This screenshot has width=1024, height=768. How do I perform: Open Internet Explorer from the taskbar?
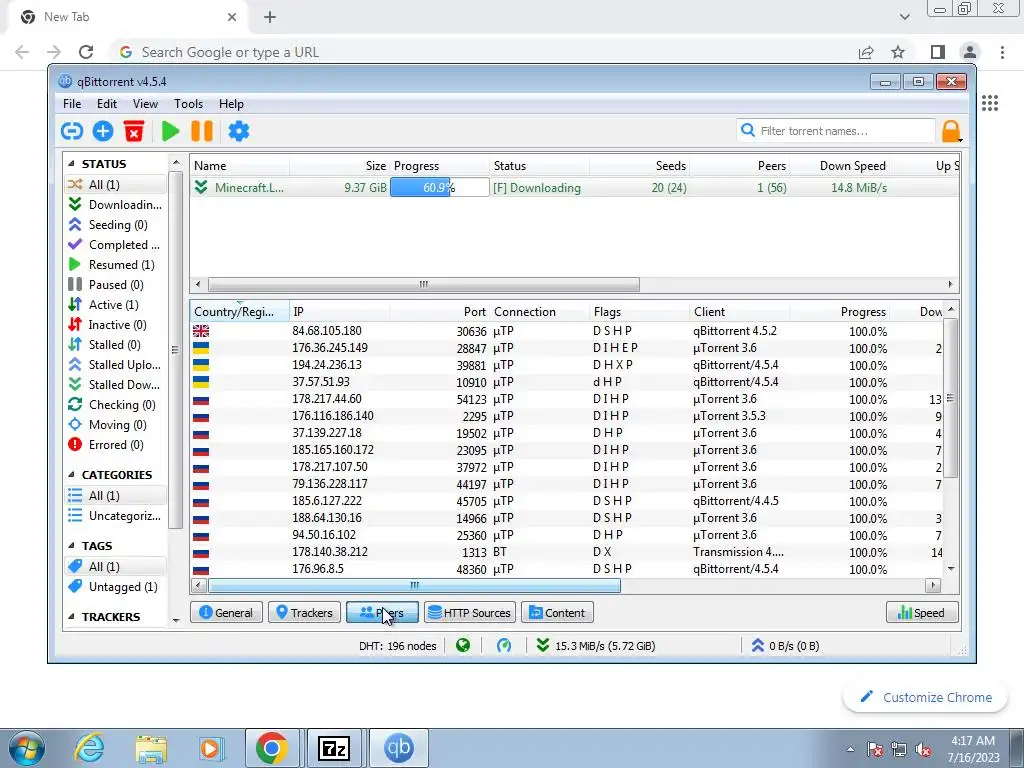click(x=89, y=748)
